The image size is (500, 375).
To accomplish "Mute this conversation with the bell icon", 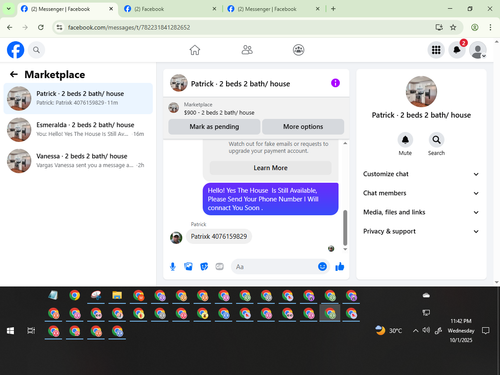I will (405, 140).
